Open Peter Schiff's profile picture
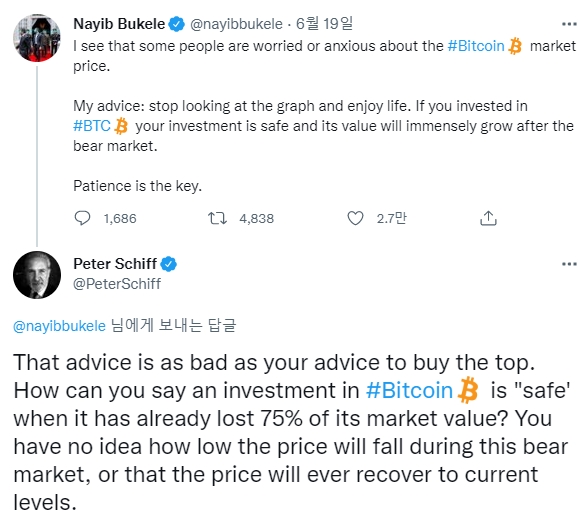 (37, 275)
